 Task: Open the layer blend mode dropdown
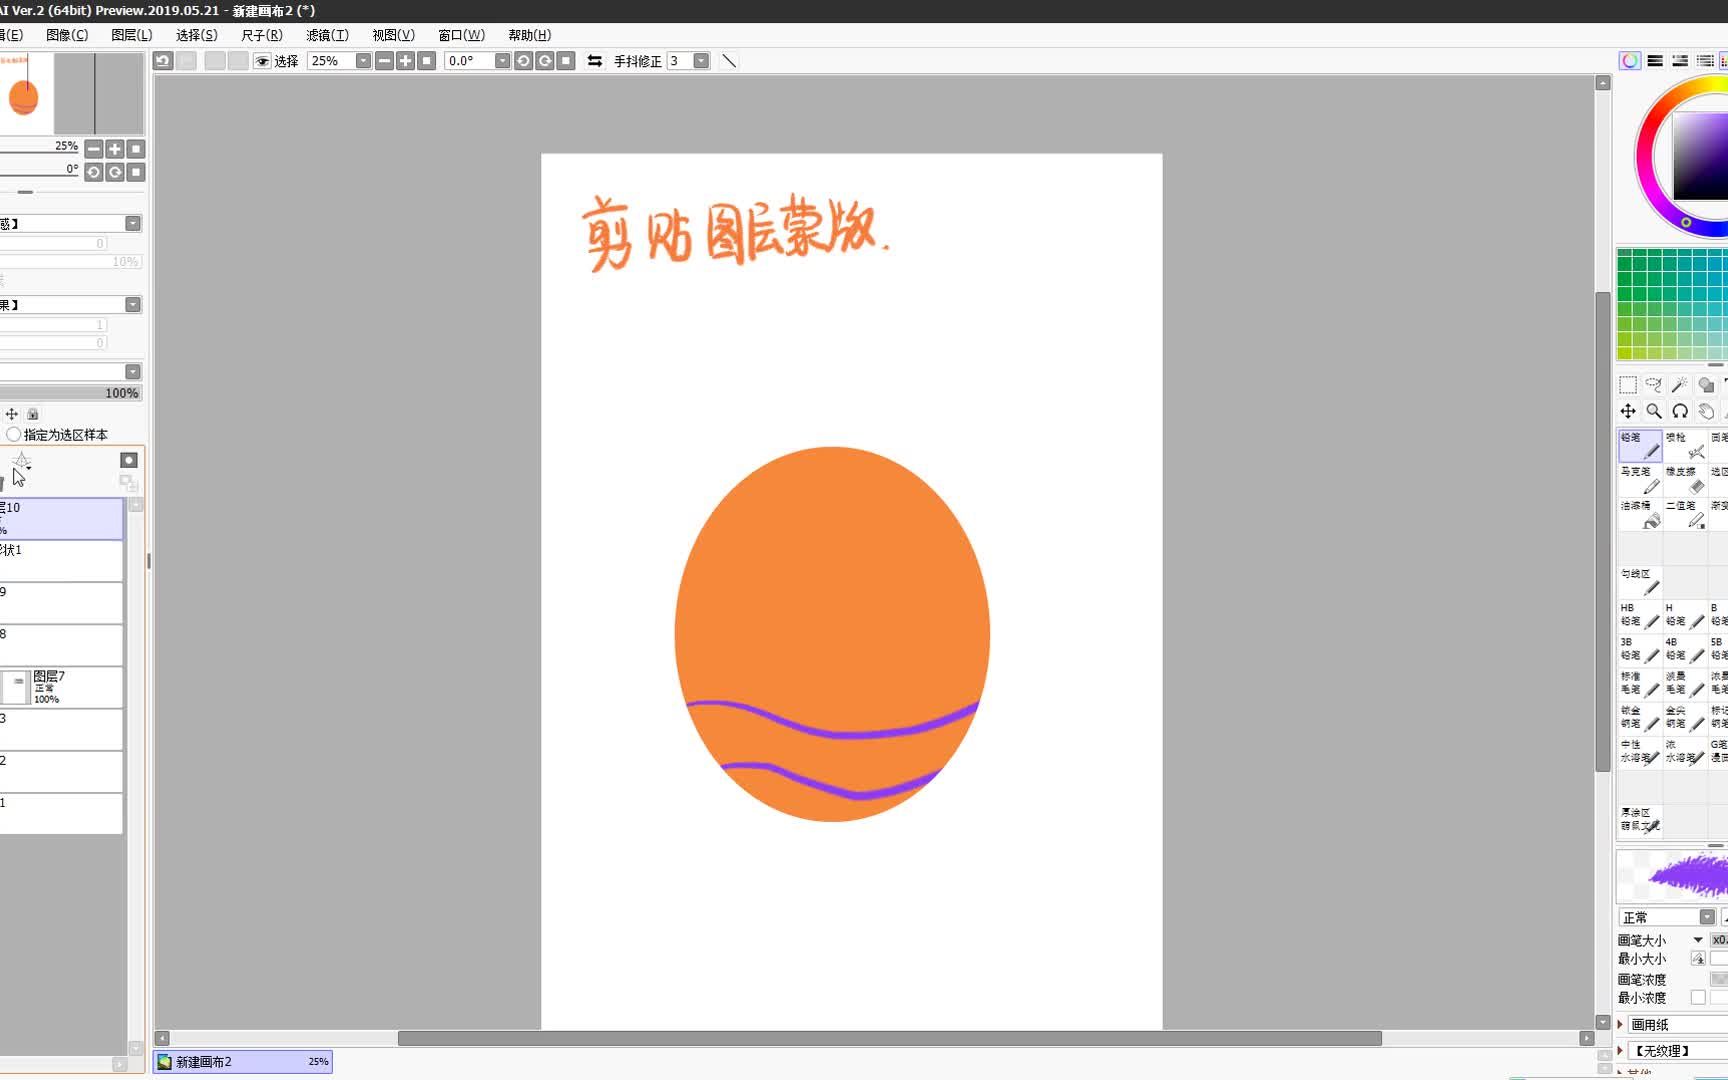133,371
